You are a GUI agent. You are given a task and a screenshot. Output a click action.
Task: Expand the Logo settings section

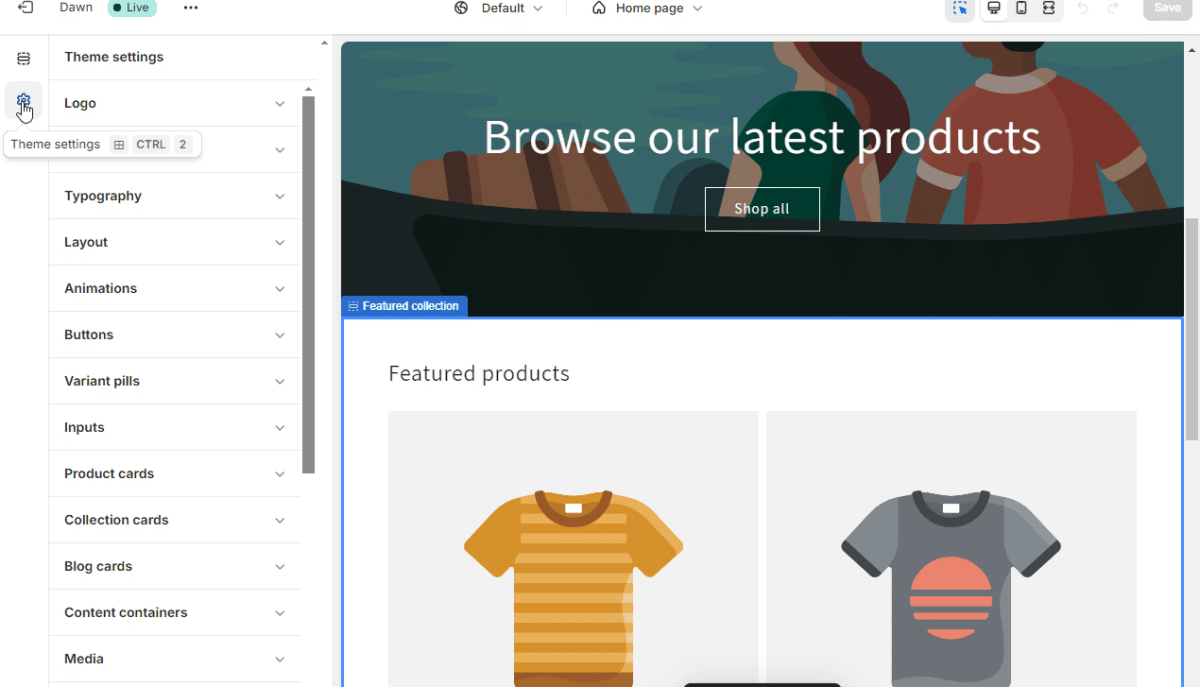click(x=175, y=103)
